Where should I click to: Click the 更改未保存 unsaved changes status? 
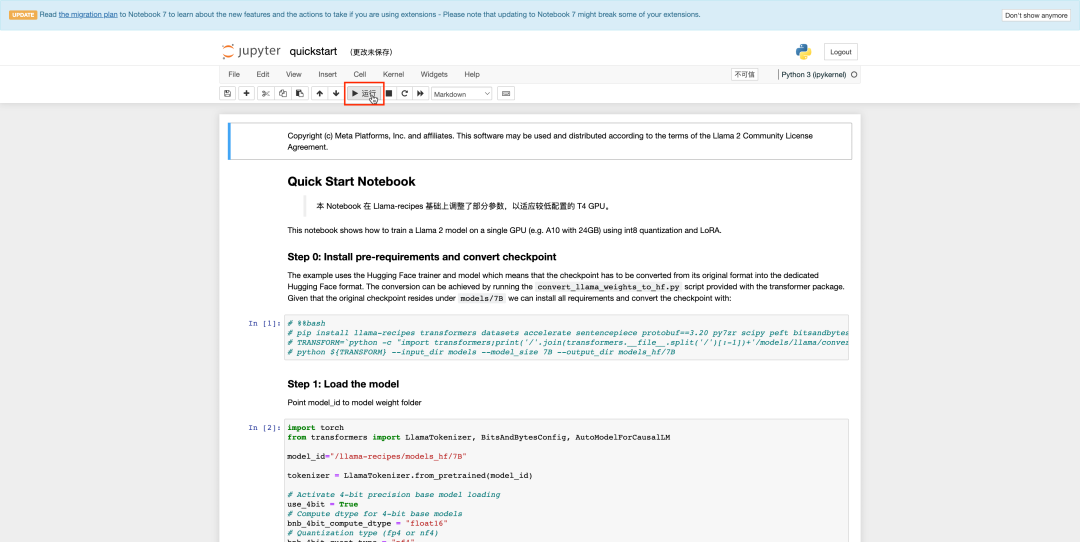[x=371, y=52]
